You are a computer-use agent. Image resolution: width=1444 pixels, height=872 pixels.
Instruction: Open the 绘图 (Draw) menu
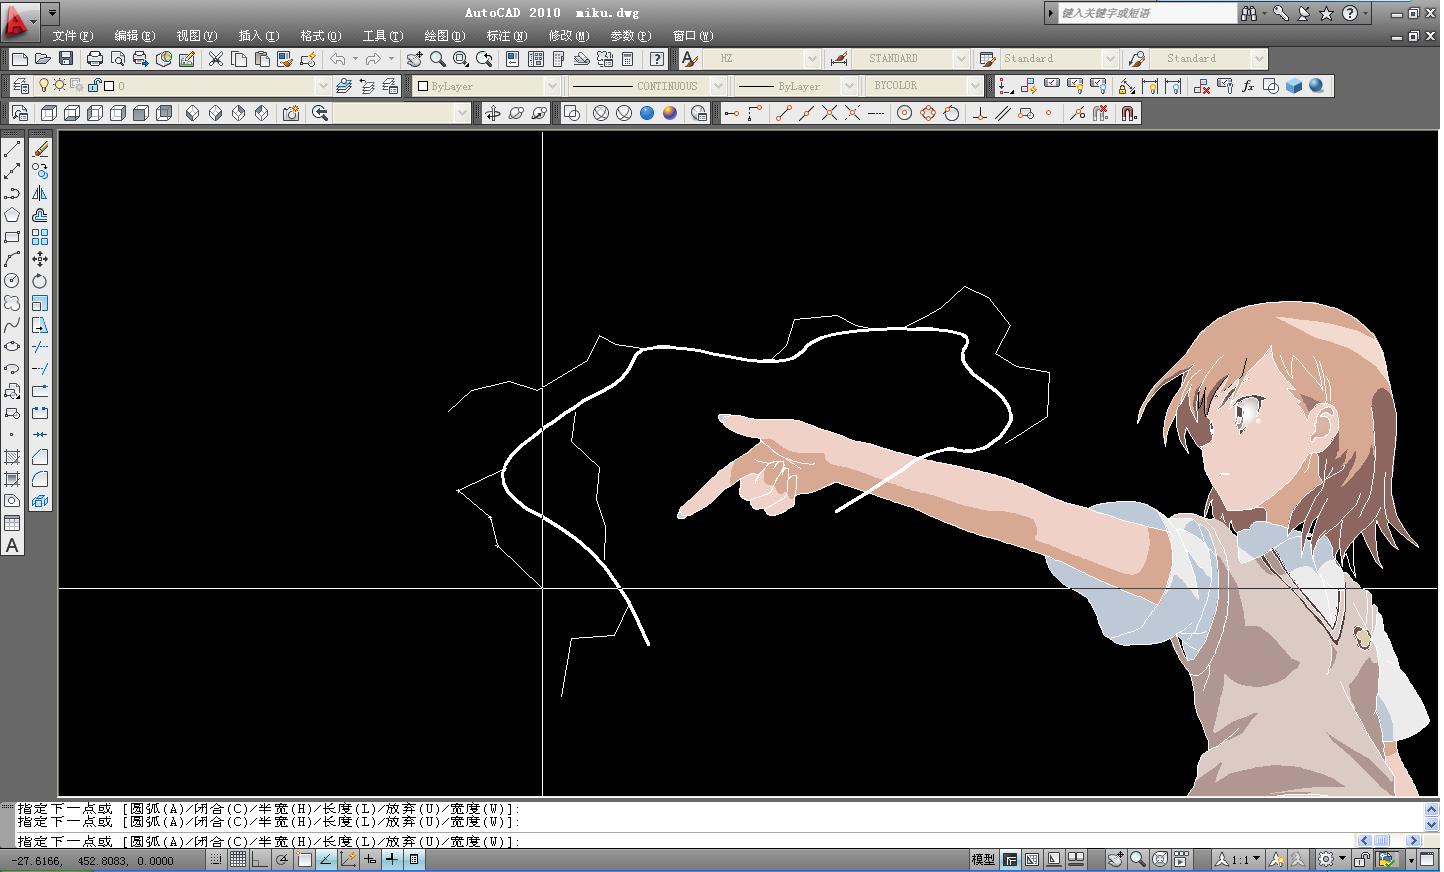tap(444, 36)
